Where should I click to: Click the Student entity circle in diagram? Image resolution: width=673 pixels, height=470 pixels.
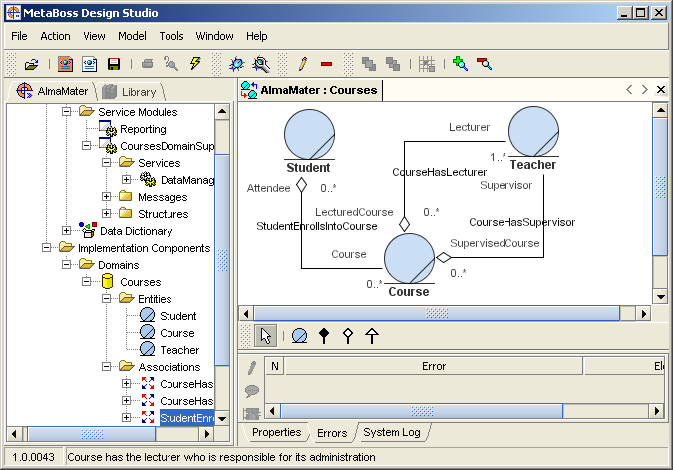point(309,134)
